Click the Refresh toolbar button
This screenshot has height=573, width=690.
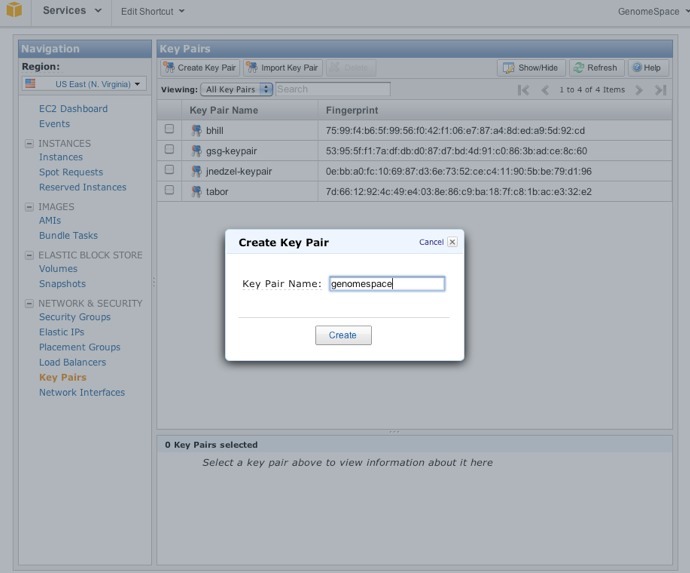tap(595, 68)
